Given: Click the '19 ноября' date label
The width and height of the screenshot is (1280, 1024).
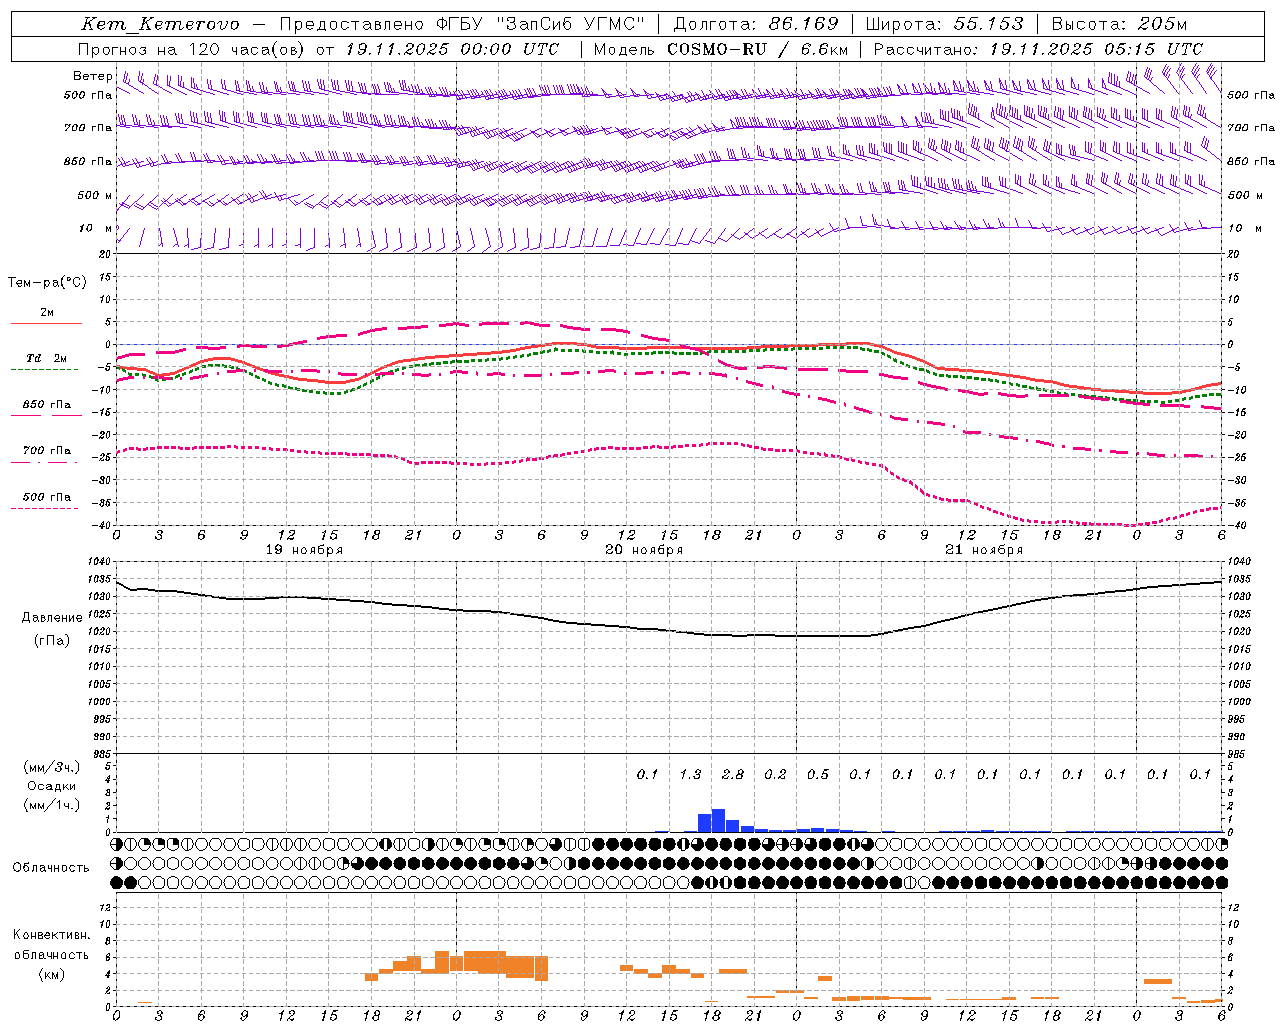Looking at the screenshot, I should tap(304, 550).
